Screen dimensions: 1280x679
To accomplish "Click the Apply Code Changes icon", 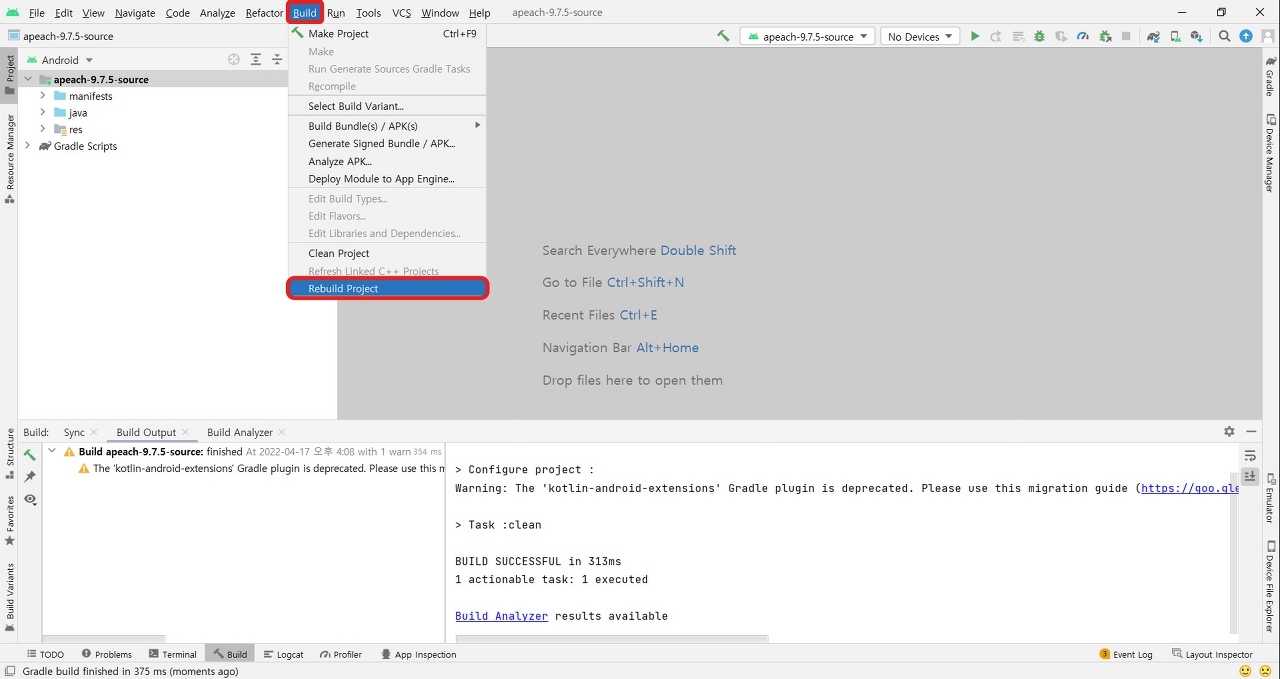I will pyautogui.click(x=1017, y=36).
